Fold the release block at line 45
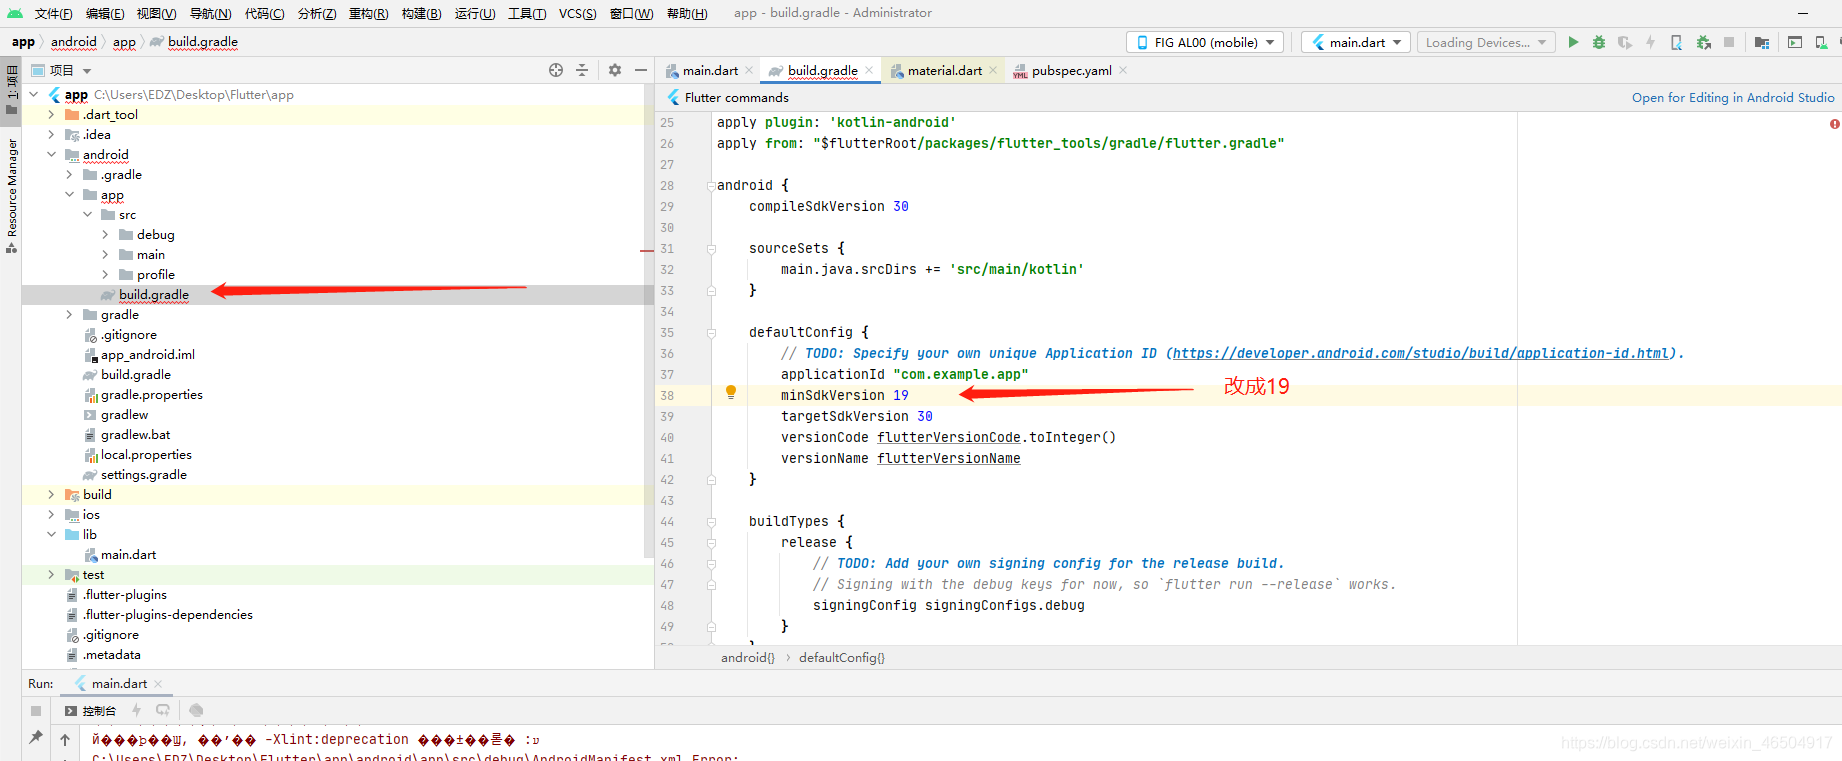This screenshot has height=761, width=1842. (x=711, y=543)
